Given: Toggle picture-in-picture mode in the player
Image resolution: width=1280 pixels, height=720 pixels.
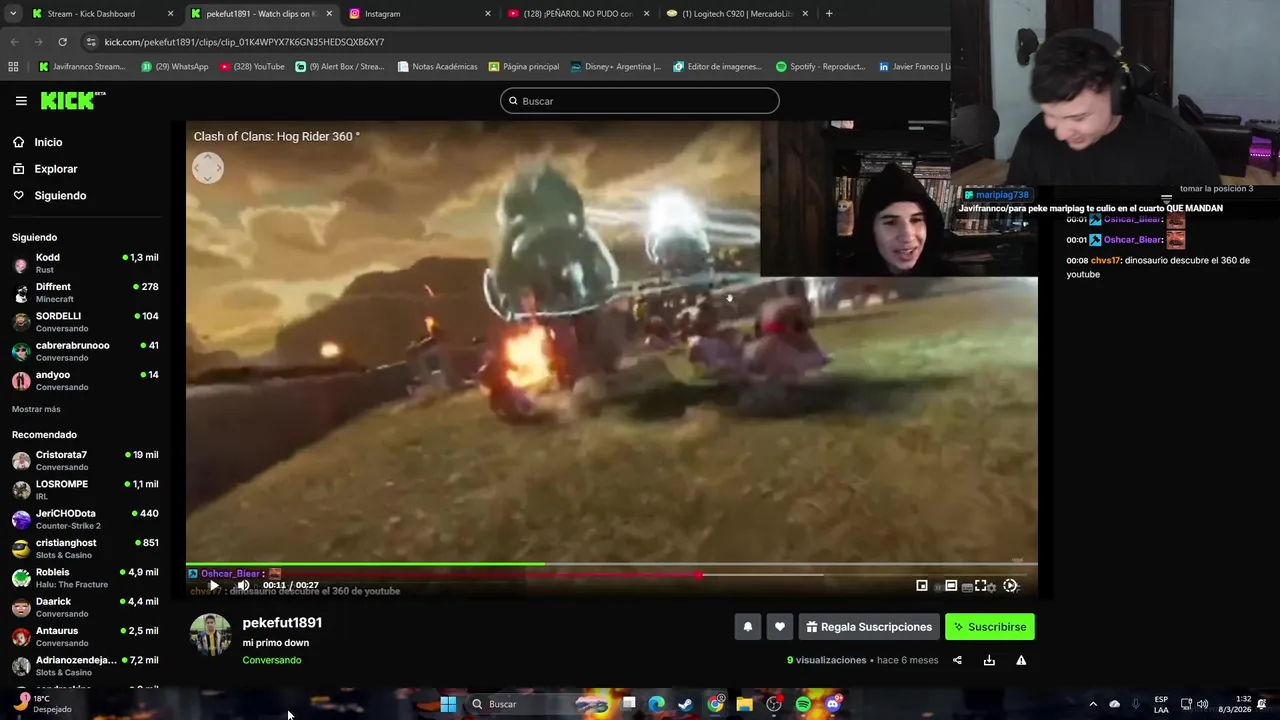Looking at the screenshot, I should coord(922,586).
